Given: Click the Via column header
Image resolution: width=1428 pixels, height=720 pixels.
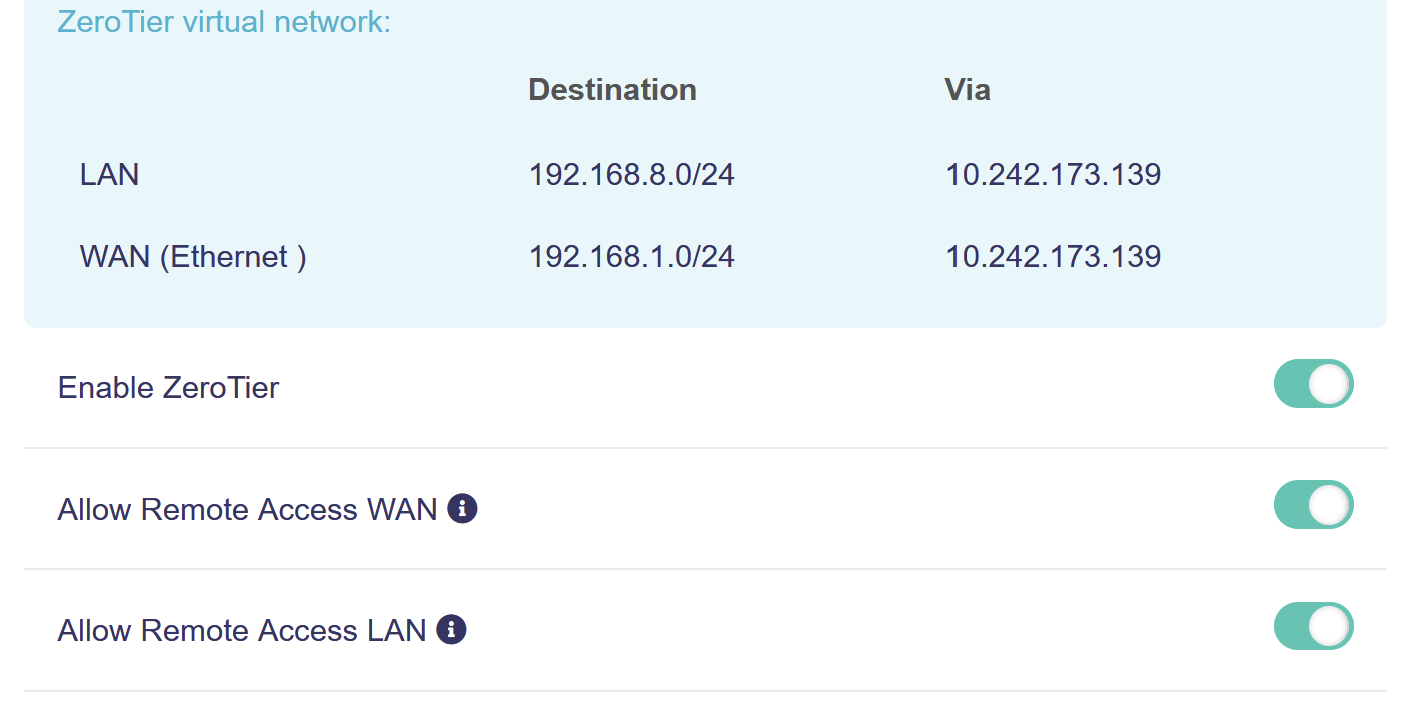Looking at the screenshot, I should pos(967,90).
